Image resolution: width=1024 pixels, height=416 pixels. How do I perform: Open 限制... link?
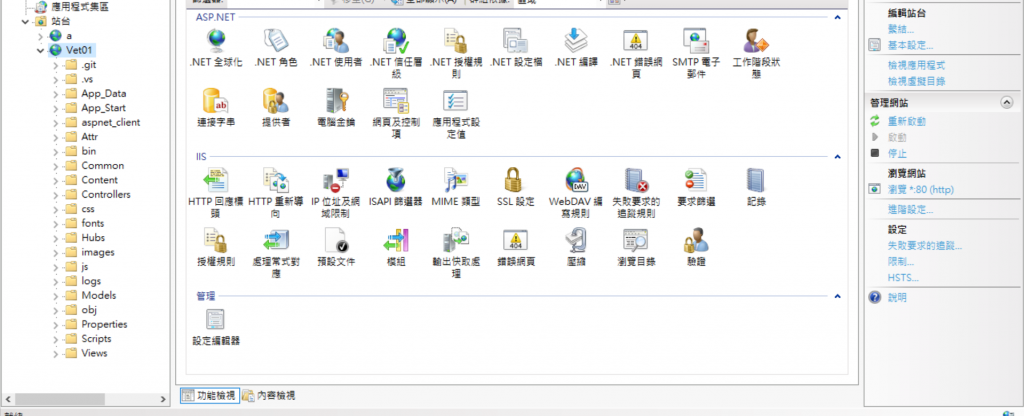point(901,263)
